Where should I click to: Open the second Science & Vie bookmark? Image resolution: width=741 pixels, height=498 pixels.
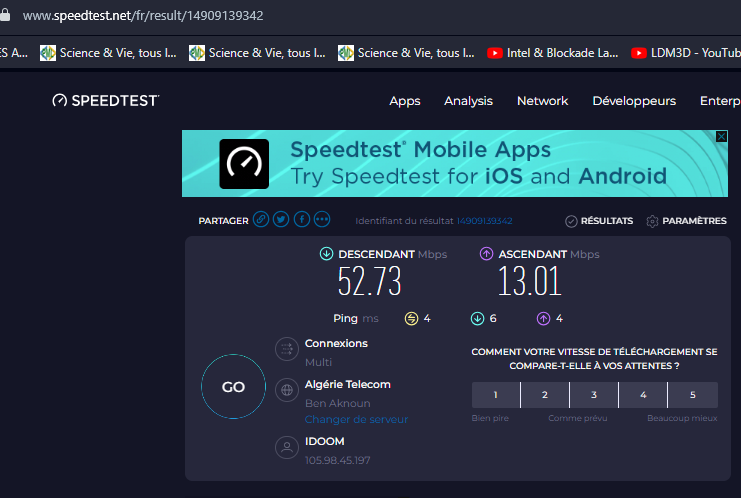pos(257,53)
